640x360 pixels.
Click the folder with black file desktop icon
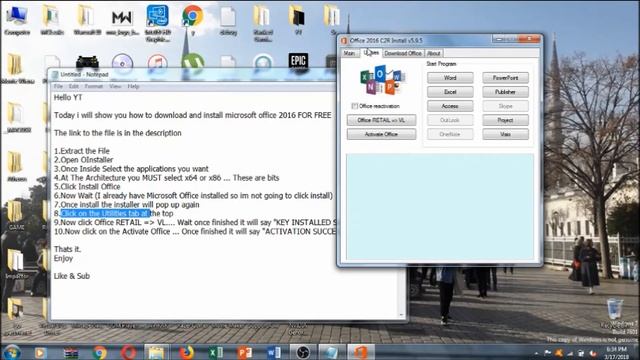tap(298, 20)
